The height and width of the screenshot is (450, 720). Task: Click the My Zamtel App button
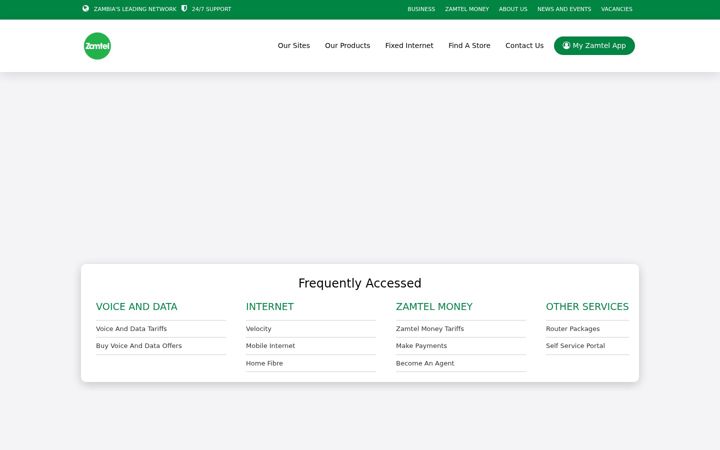tap(594, 45)
